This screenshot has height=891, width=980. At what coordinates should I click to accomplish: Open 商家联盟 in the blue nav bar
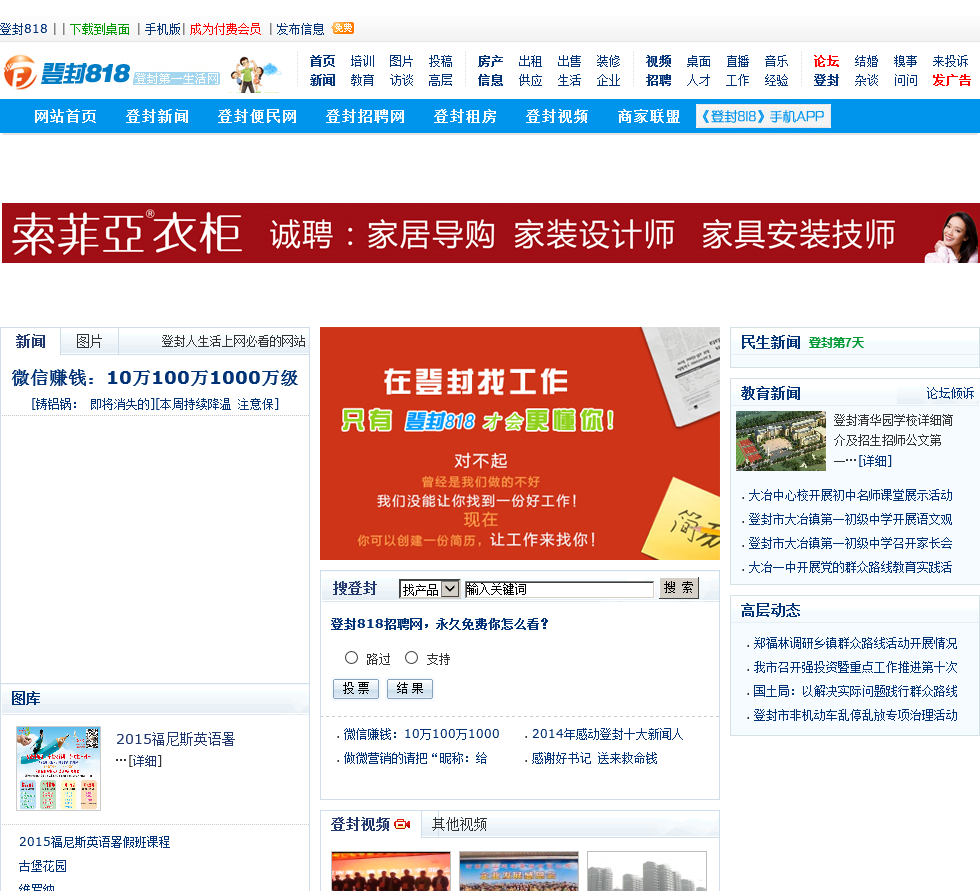coord(649,117)
